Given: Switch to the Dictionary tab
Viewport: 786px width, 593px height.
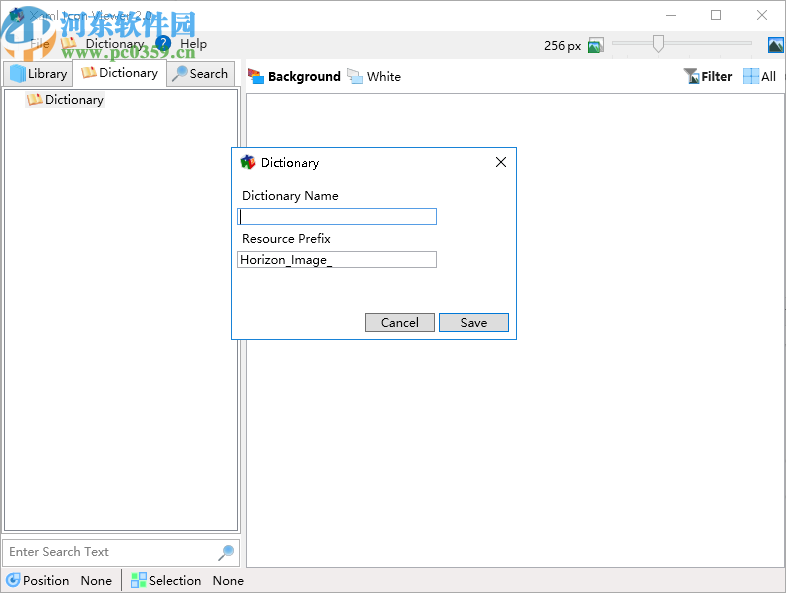Looking at the screenshot, I should pyautogui.click(x=119, y=73).
